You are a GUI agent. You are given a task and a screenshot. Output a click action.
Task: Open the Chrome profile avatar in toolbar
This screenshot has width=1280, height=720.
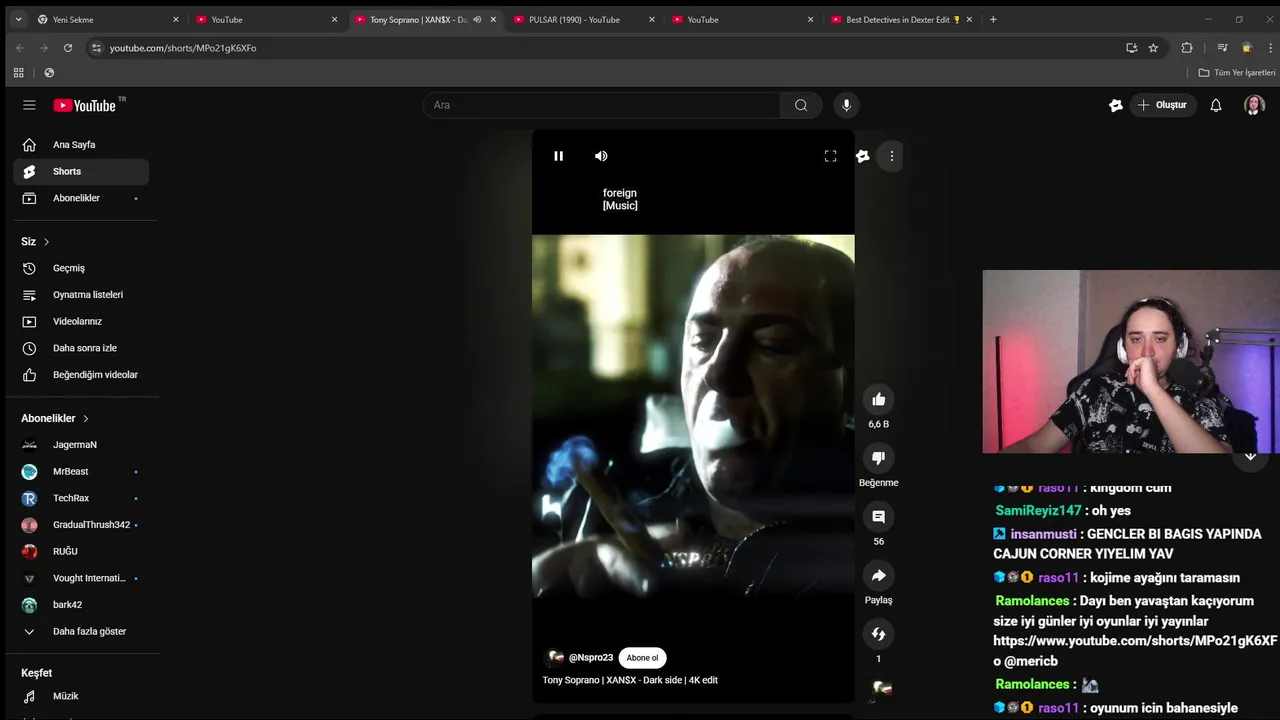point(1246,48)
